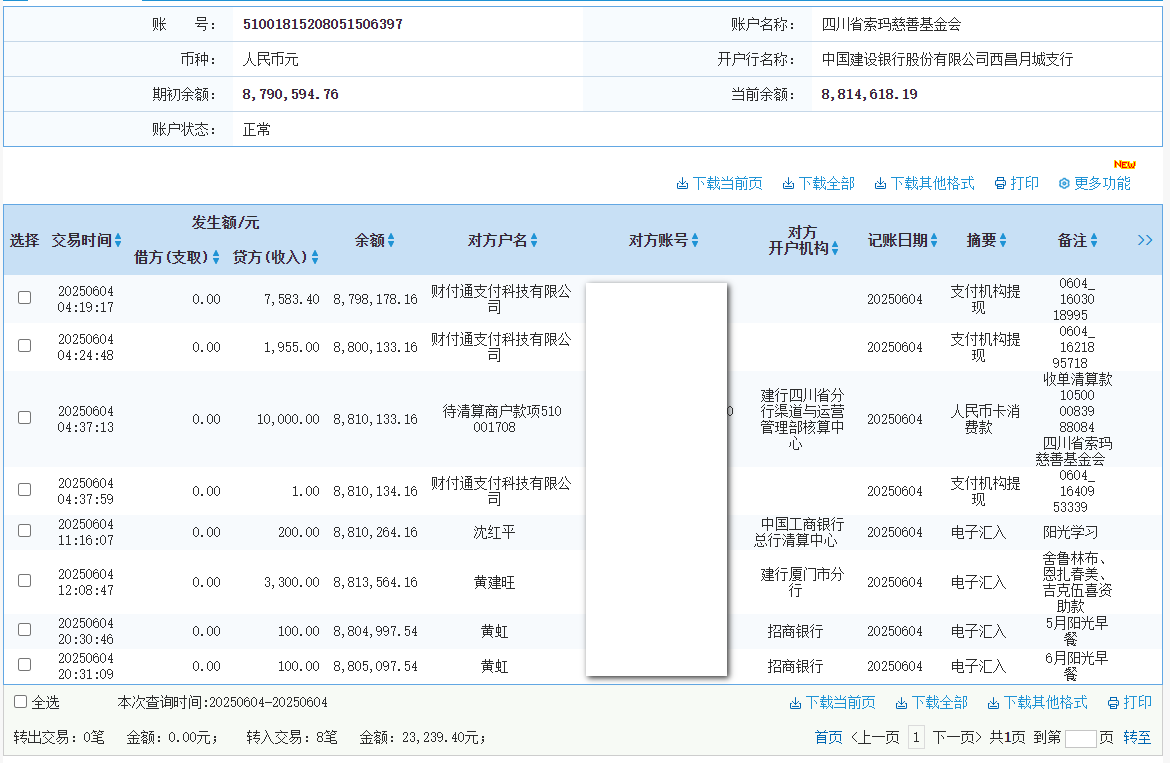Sort by 余额 column arrows
This screenshot has height=763, width=1170.
coord(391,240)
